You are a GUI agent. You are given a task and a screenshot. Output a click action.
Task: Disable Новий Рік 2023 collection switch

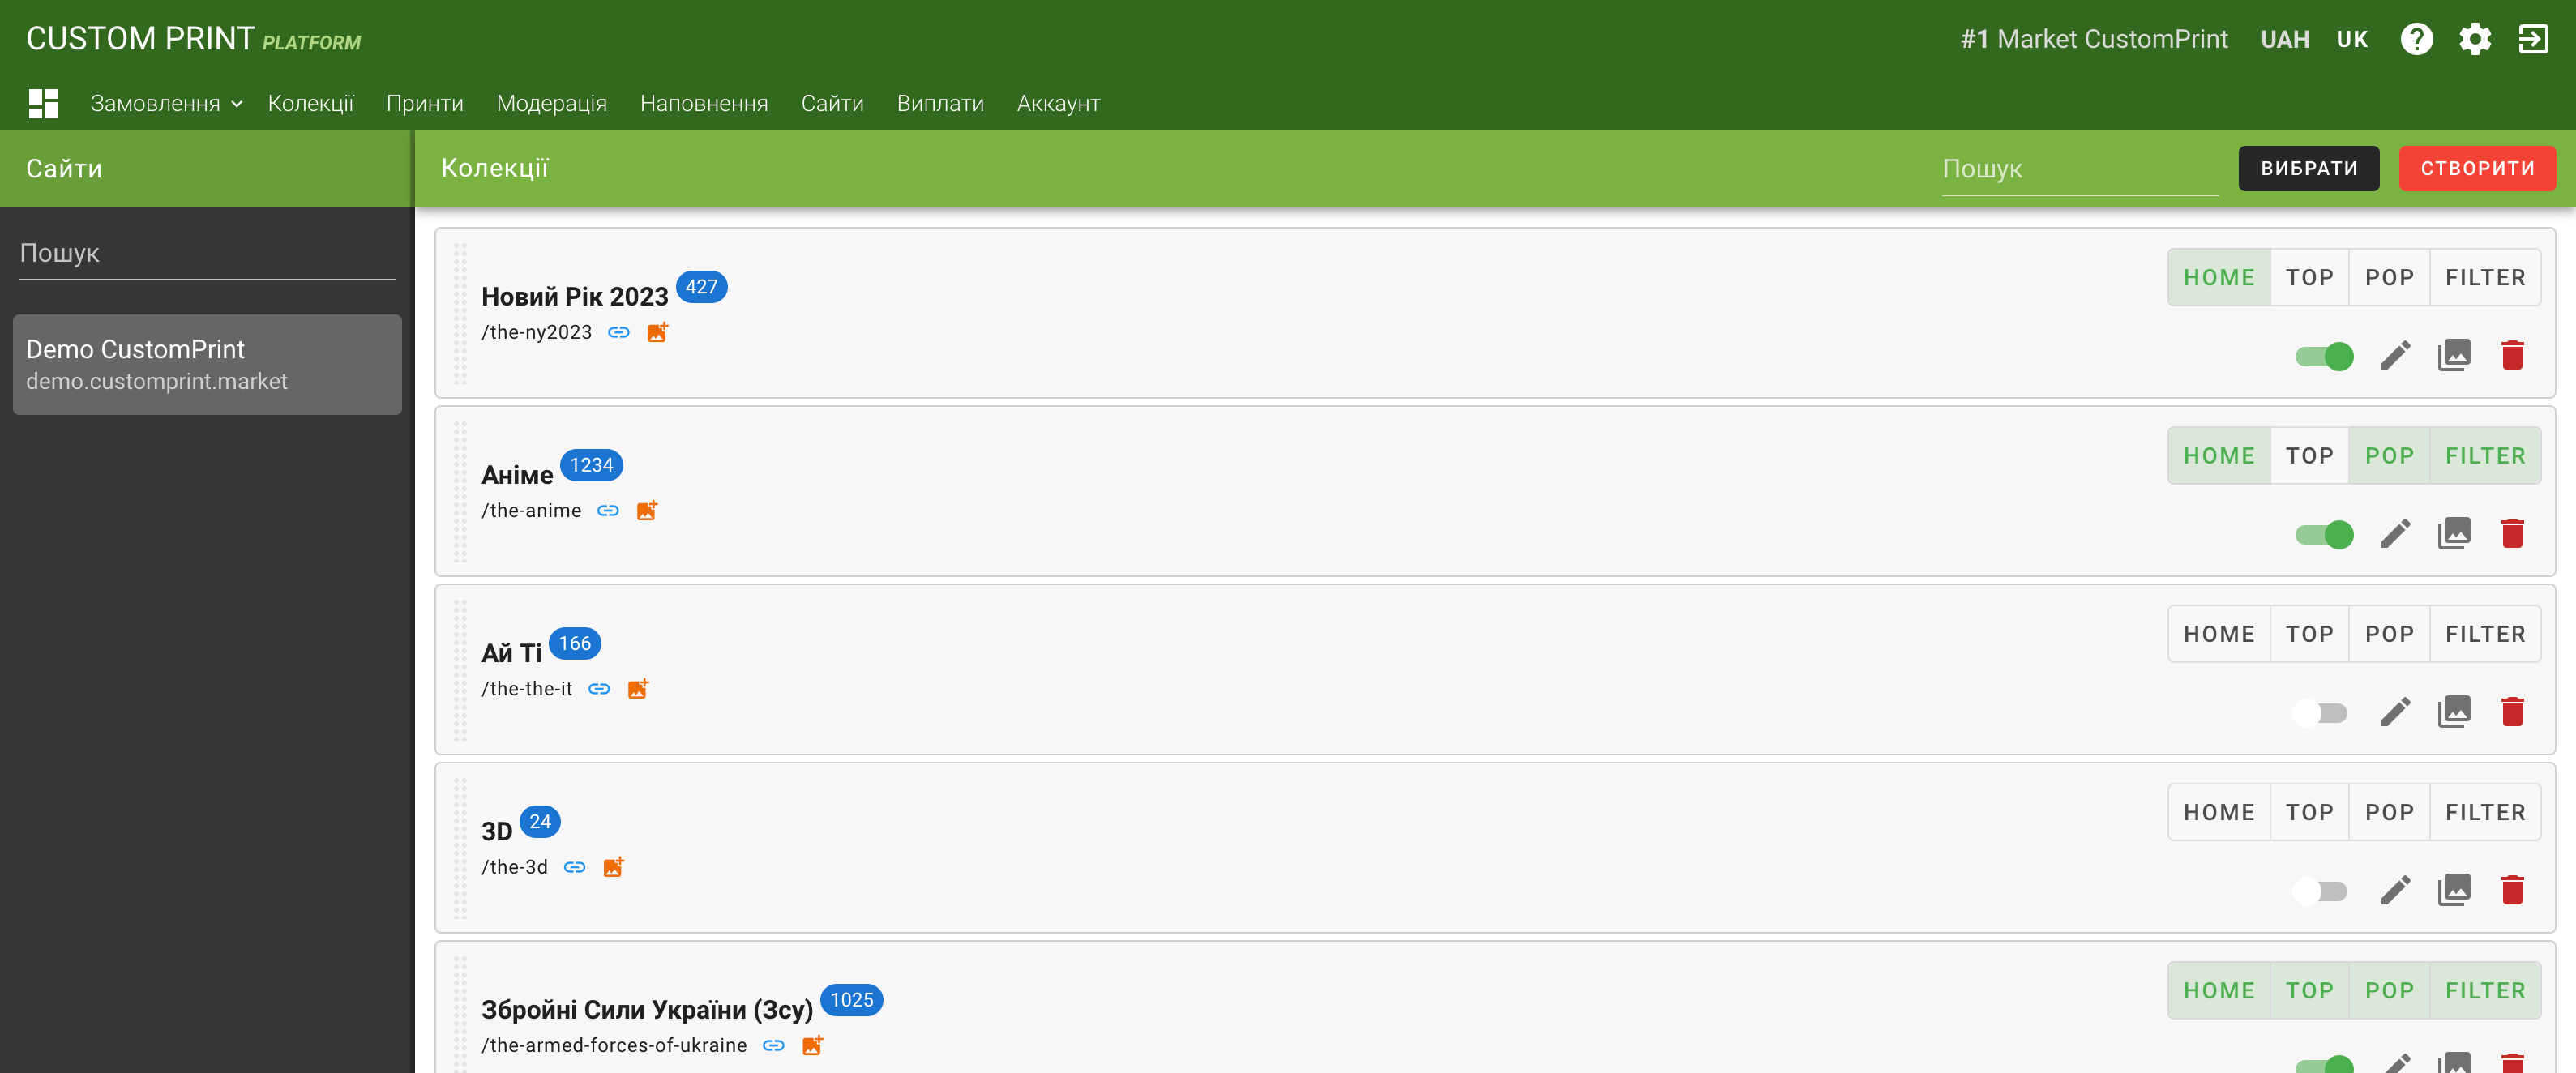pos(2324,356)
